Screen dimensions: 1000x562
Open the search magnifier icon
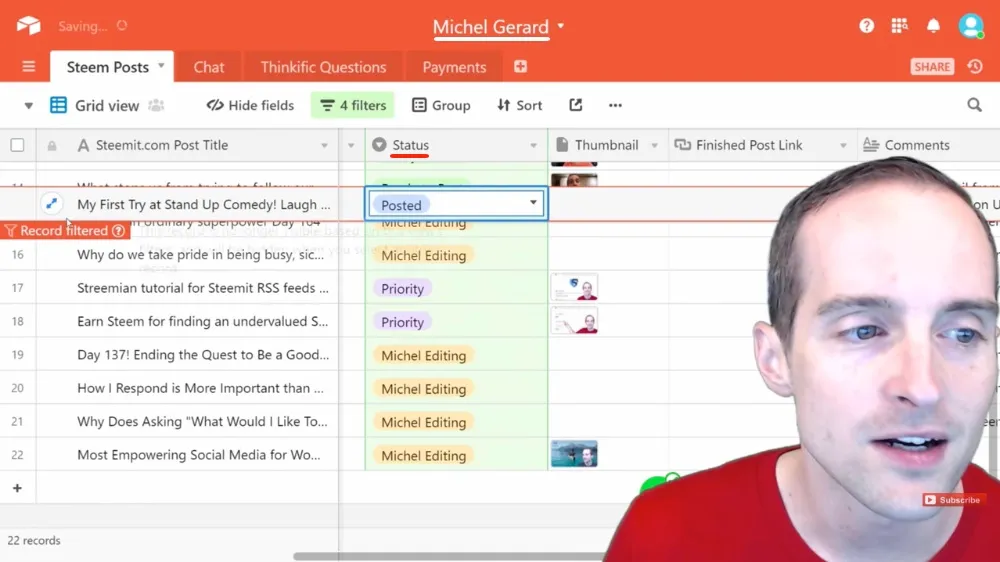point(974,105)
